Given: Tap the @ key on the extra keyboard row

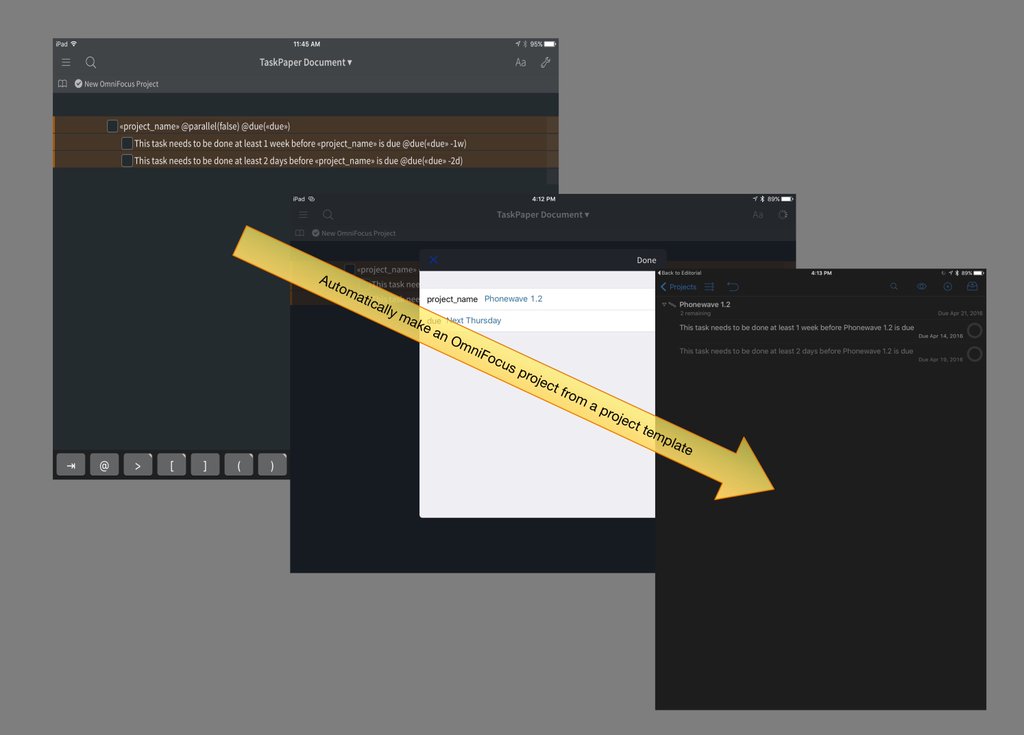Looking at the screenshot, I should 104,465.
